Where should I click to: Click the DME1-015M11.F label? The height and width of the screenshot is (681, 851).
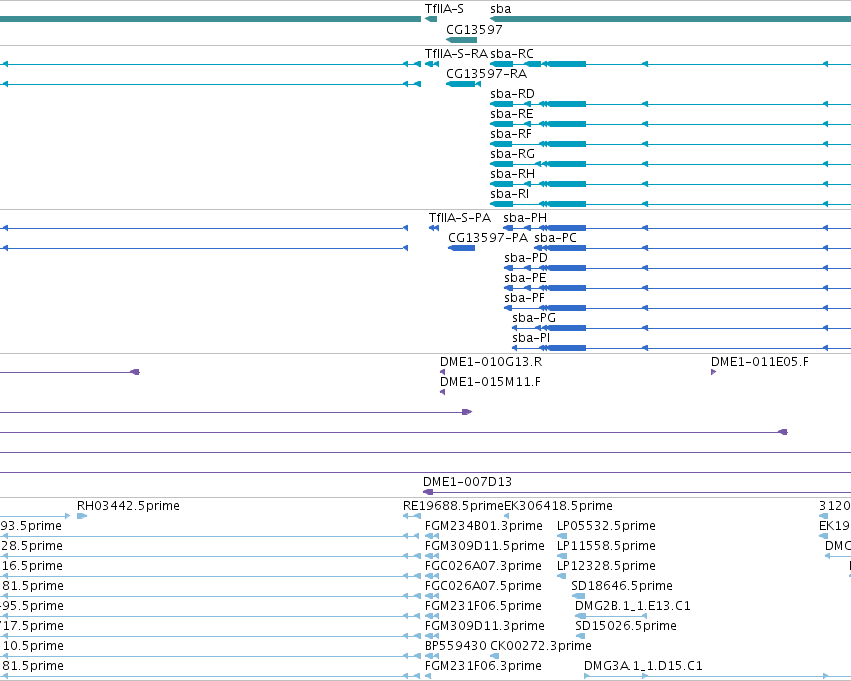pos(490,382)
